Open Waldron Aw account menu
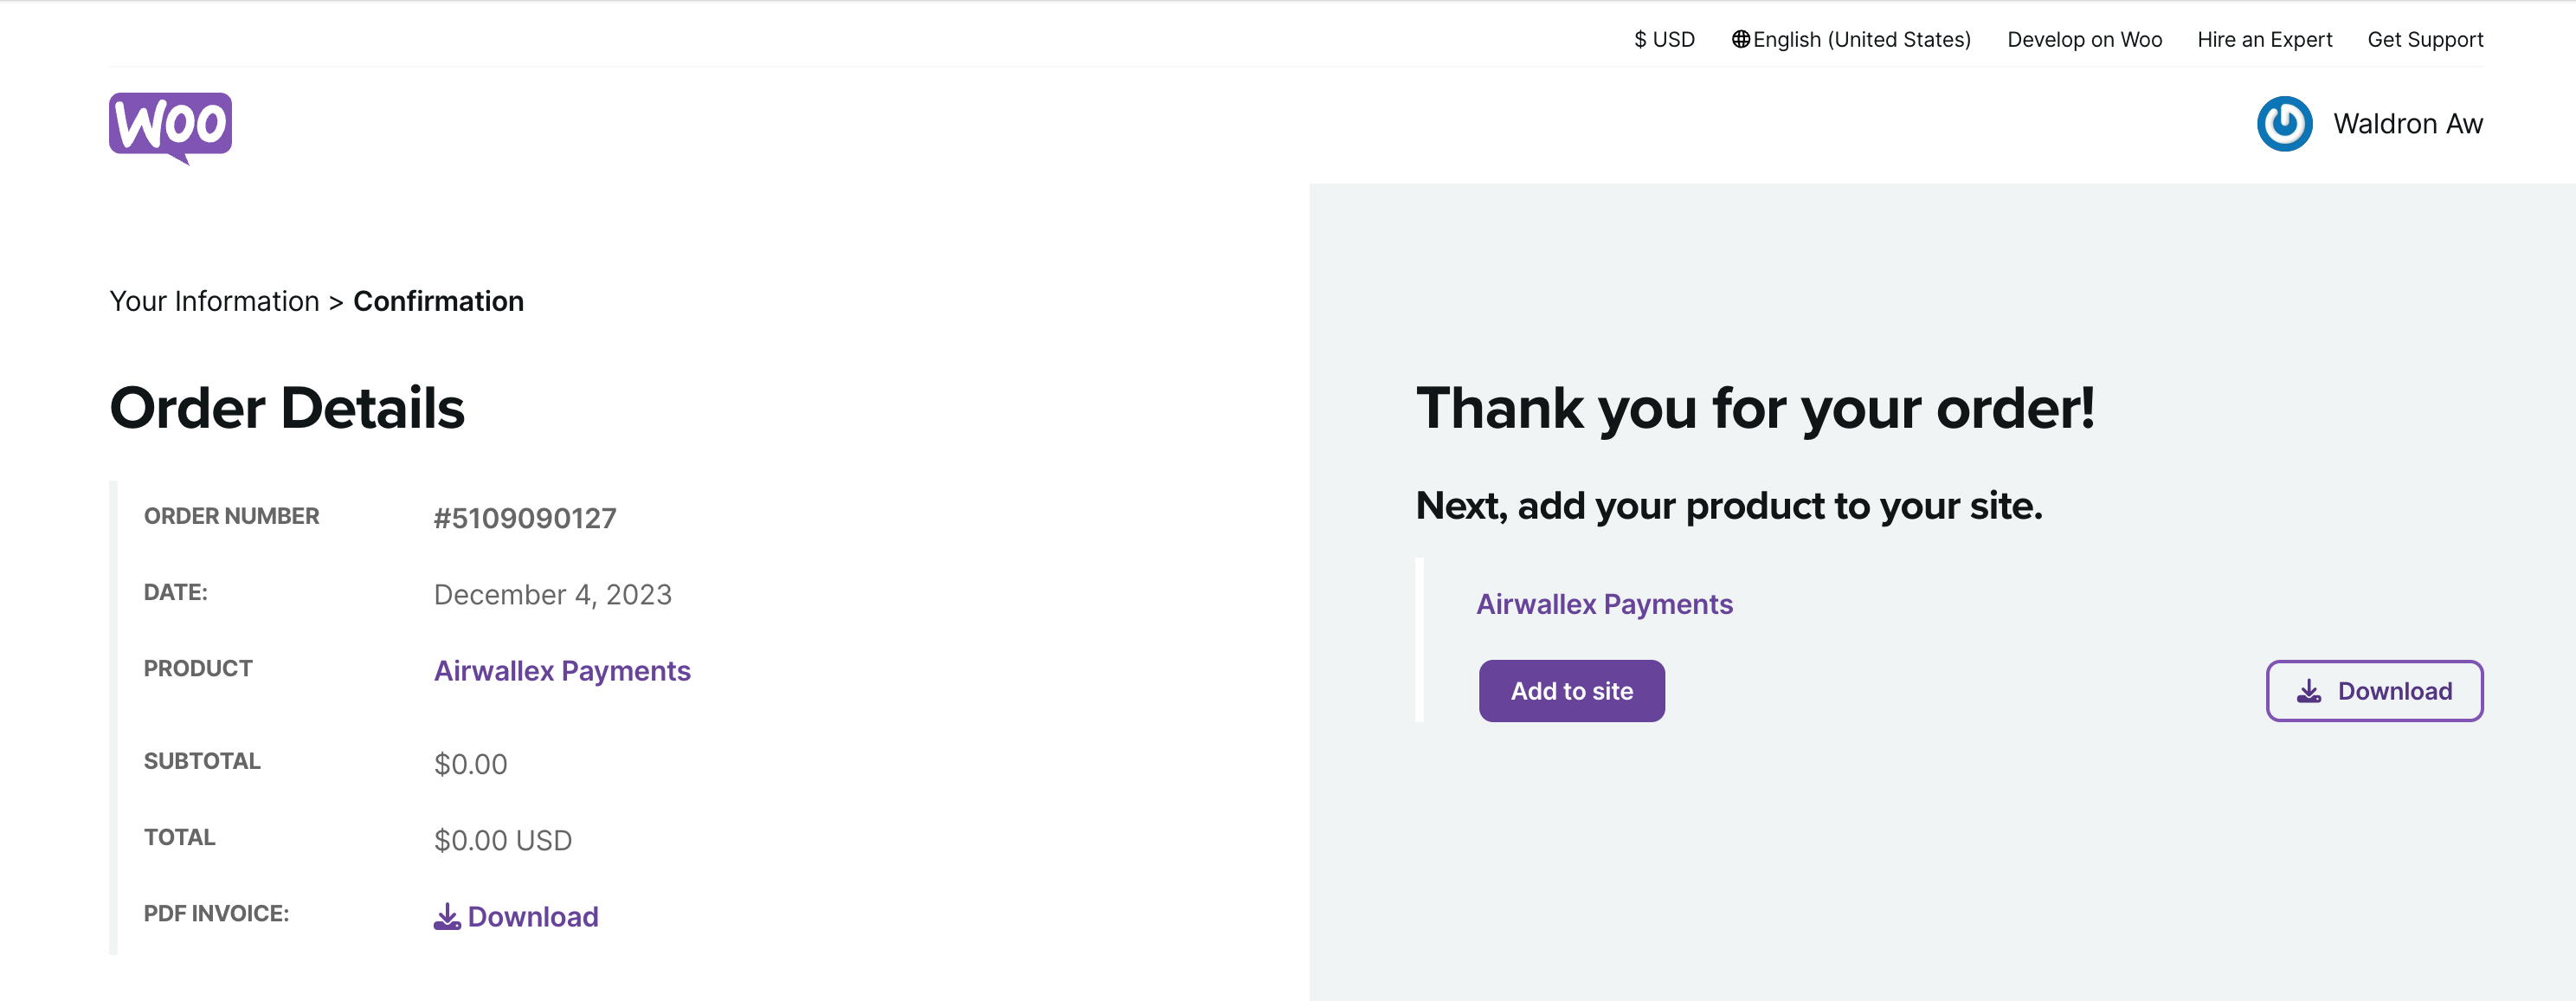 [x=2407, y=124]
